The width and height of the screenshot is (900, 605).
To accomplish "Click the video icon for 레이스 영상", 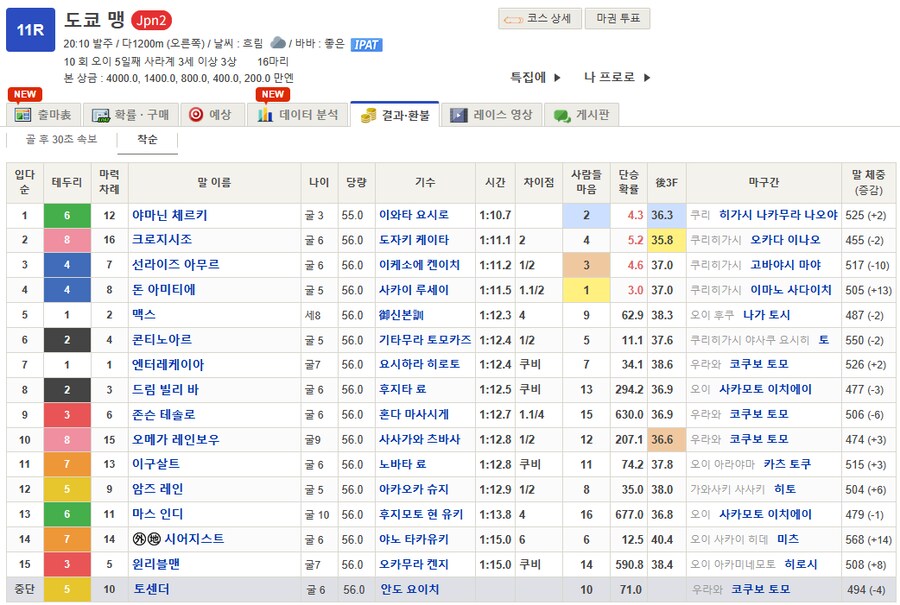I will tap(459, 115).
